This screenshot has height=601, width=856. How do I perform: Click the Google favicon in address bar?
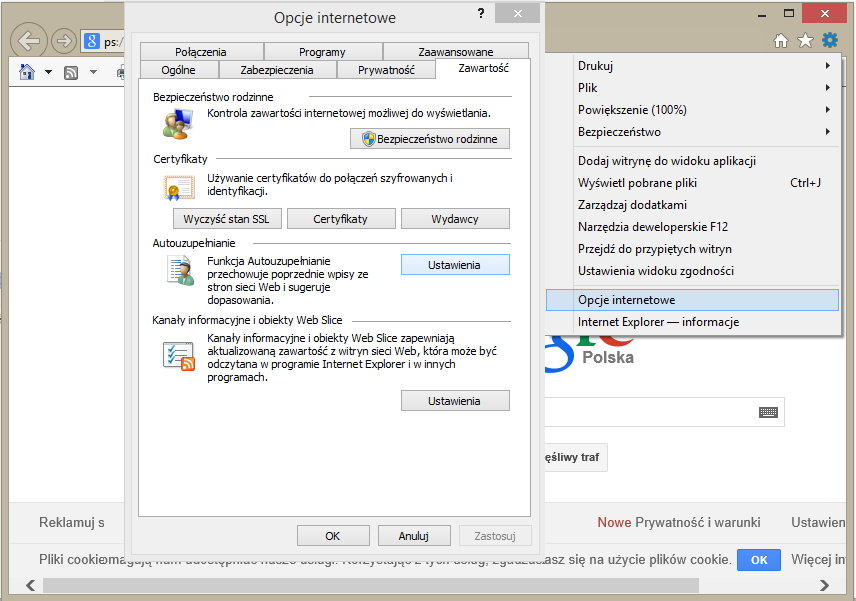(x=92, y=41)
